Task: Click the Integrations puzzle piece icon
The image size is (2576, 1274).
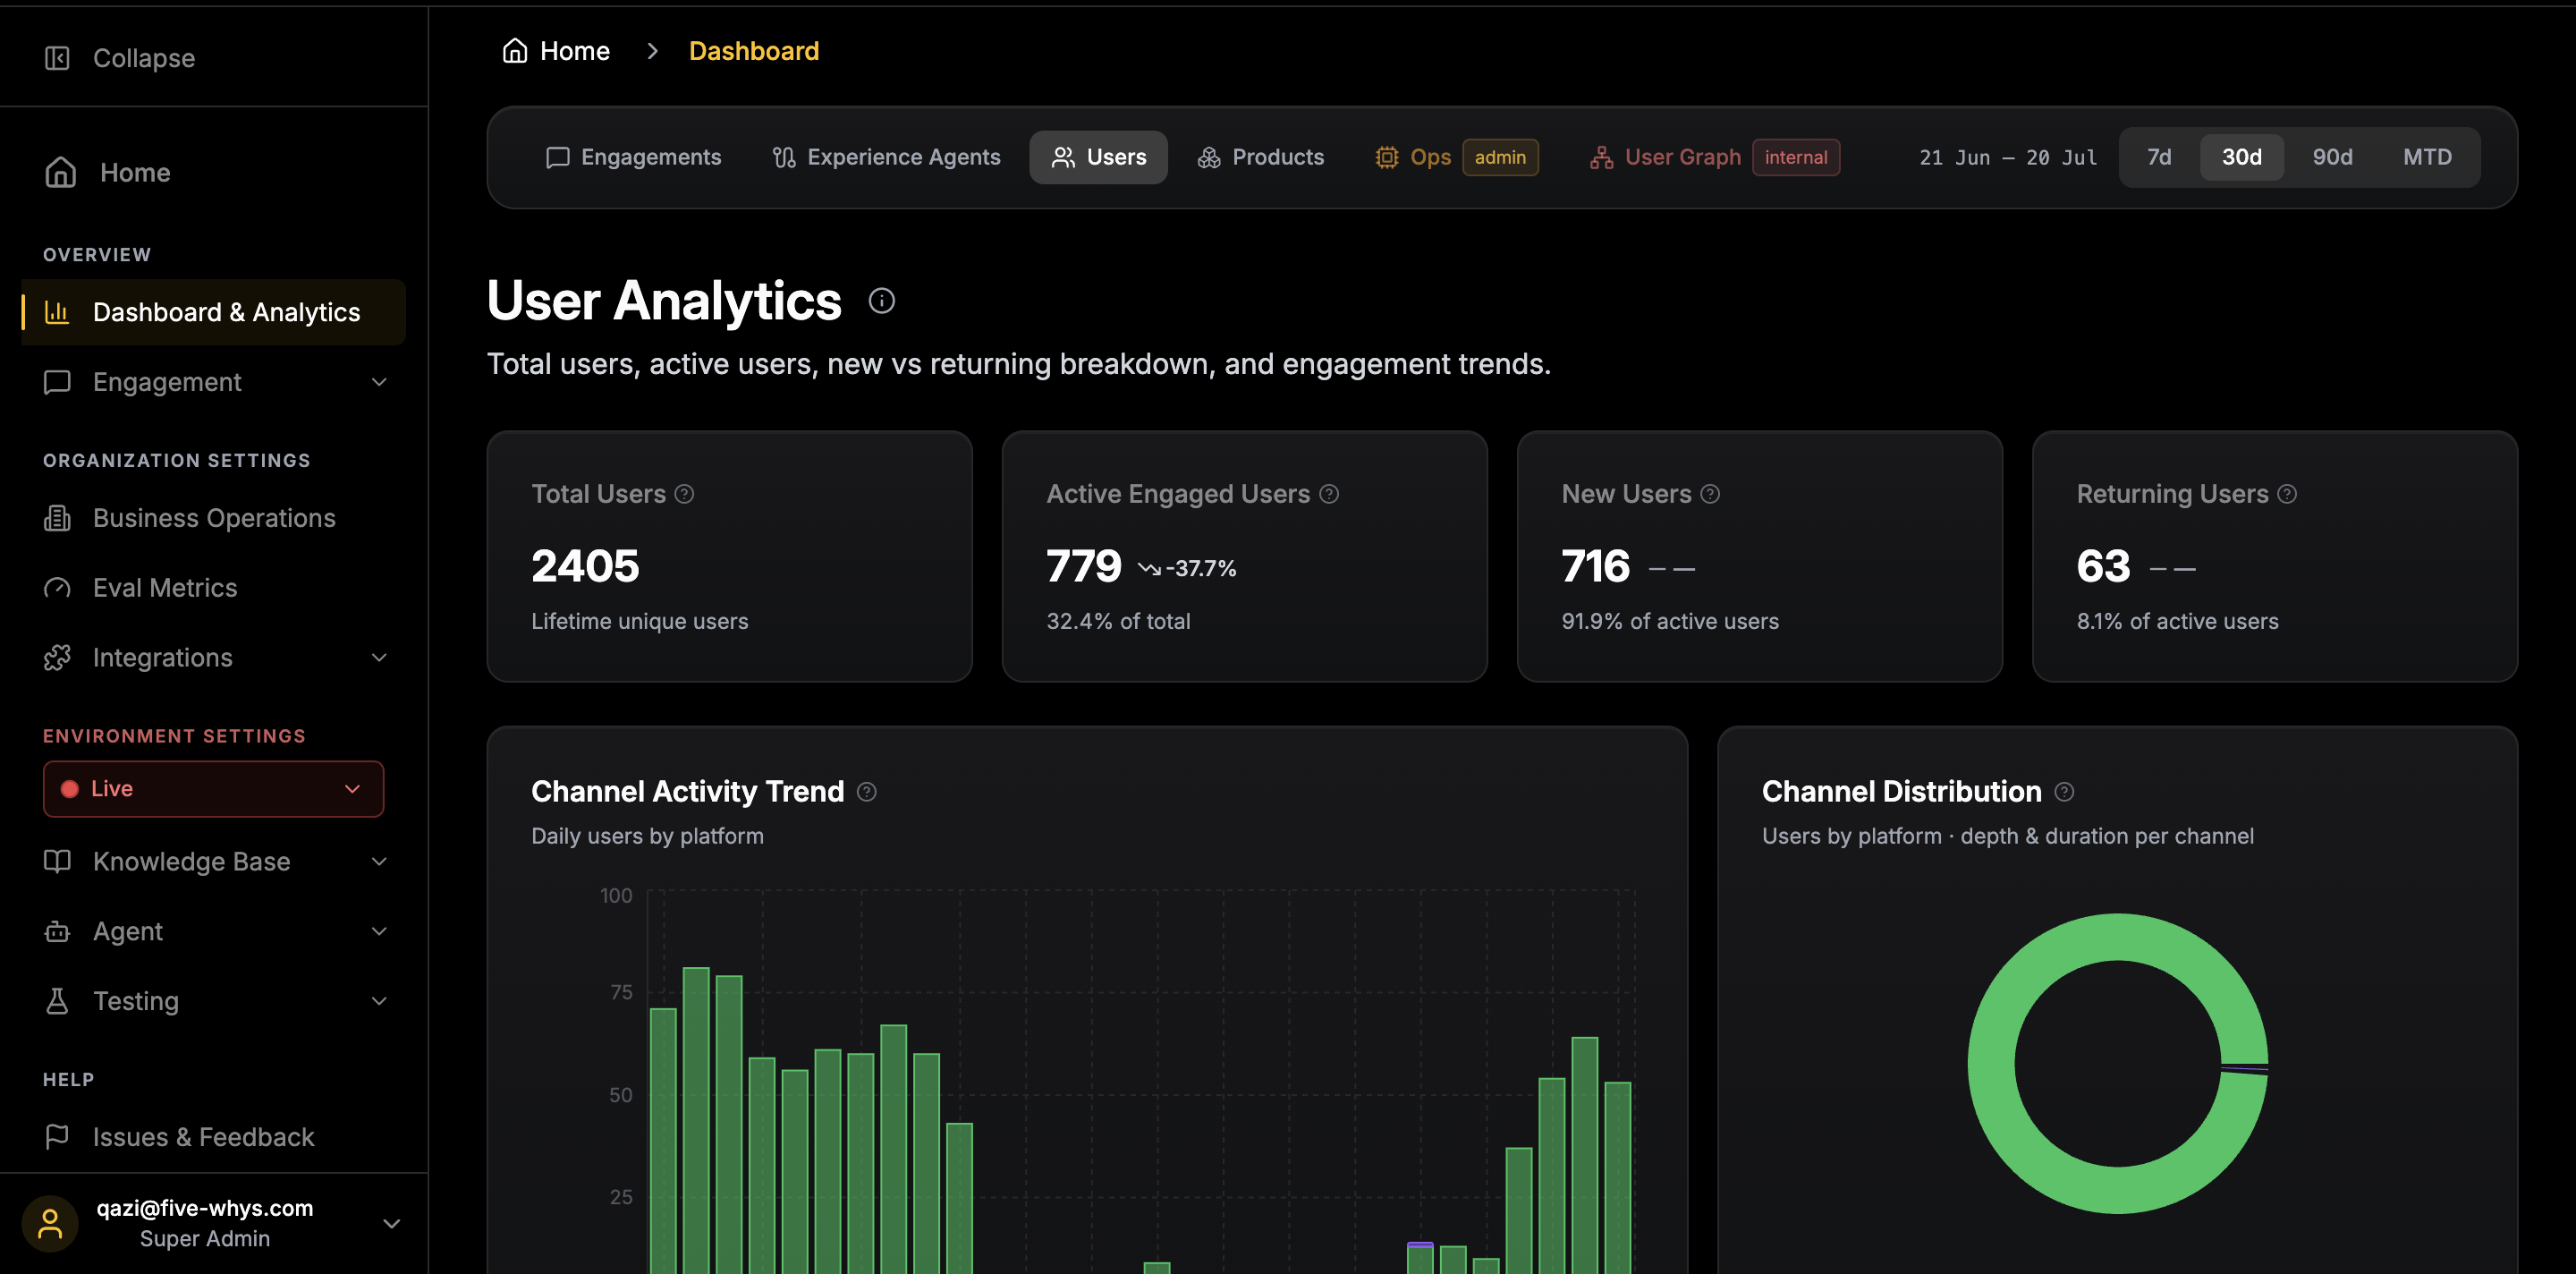Action: pos(57,657)
